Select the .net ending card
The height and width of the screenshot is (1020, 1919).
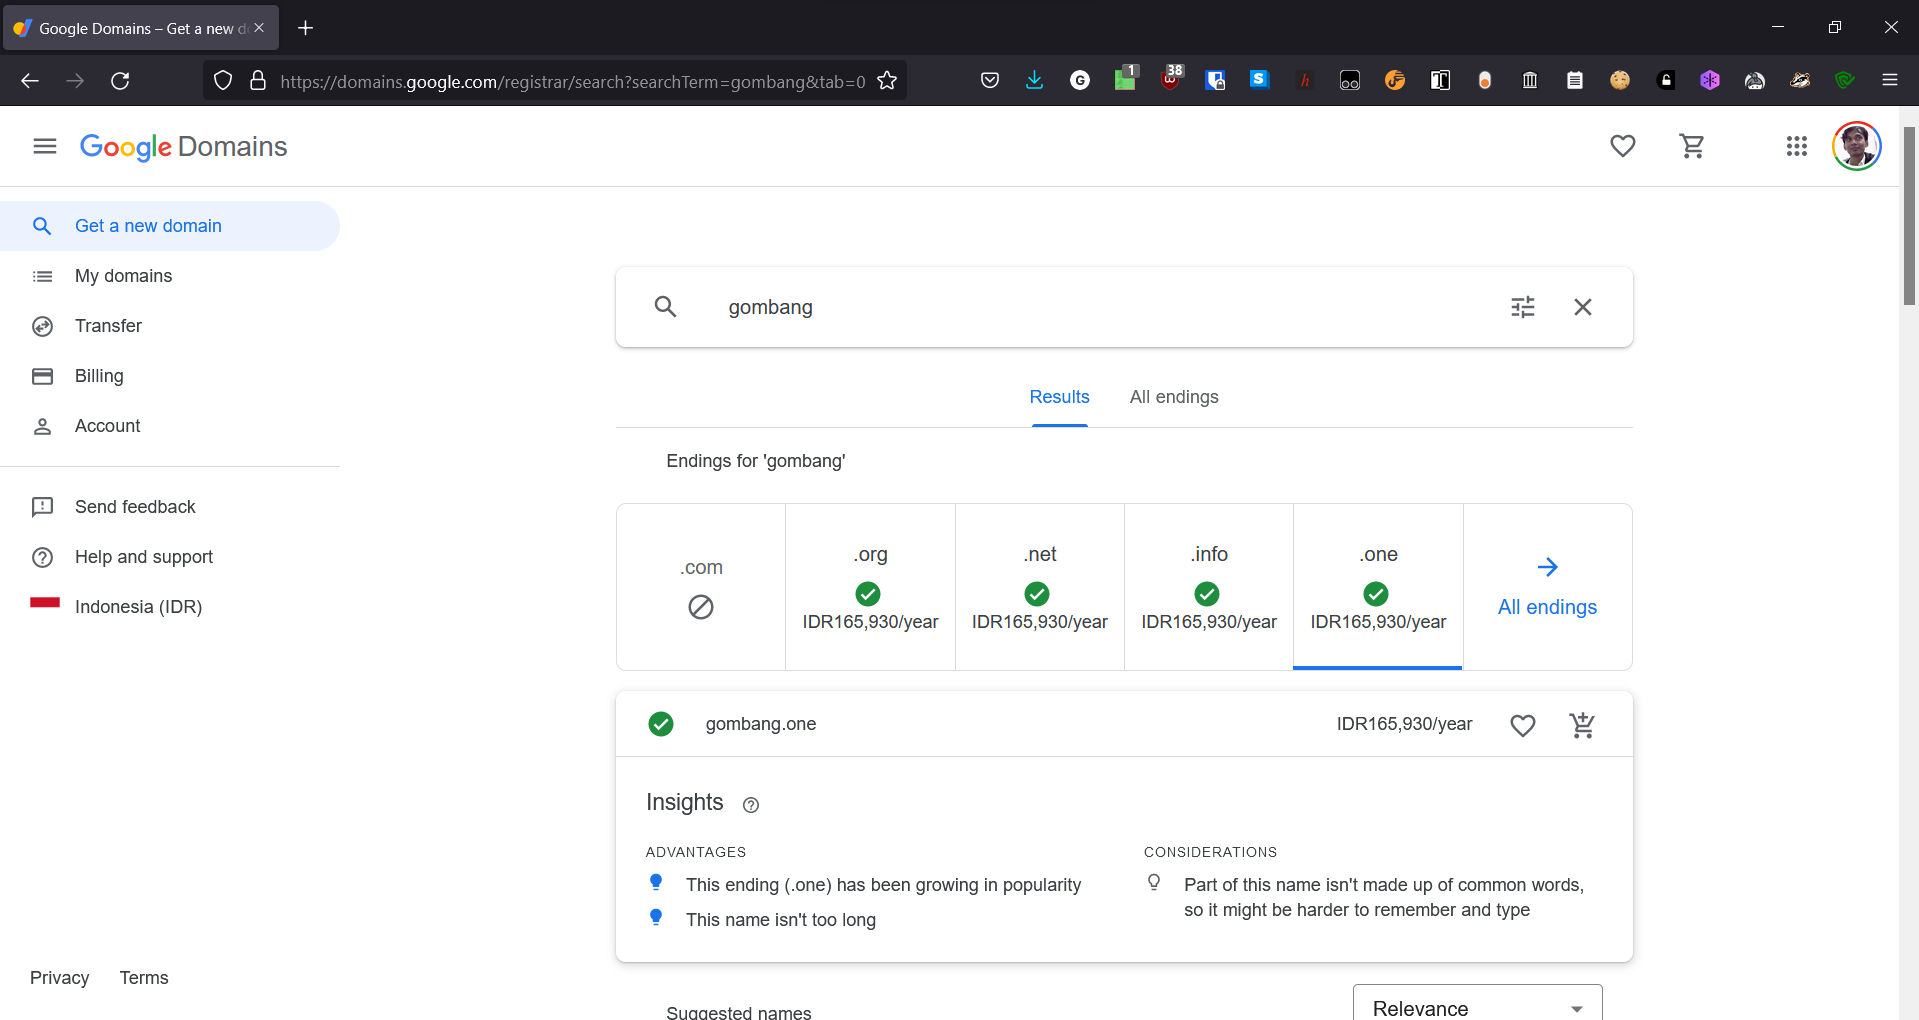pyautogui.click(x=1040, y=587)
